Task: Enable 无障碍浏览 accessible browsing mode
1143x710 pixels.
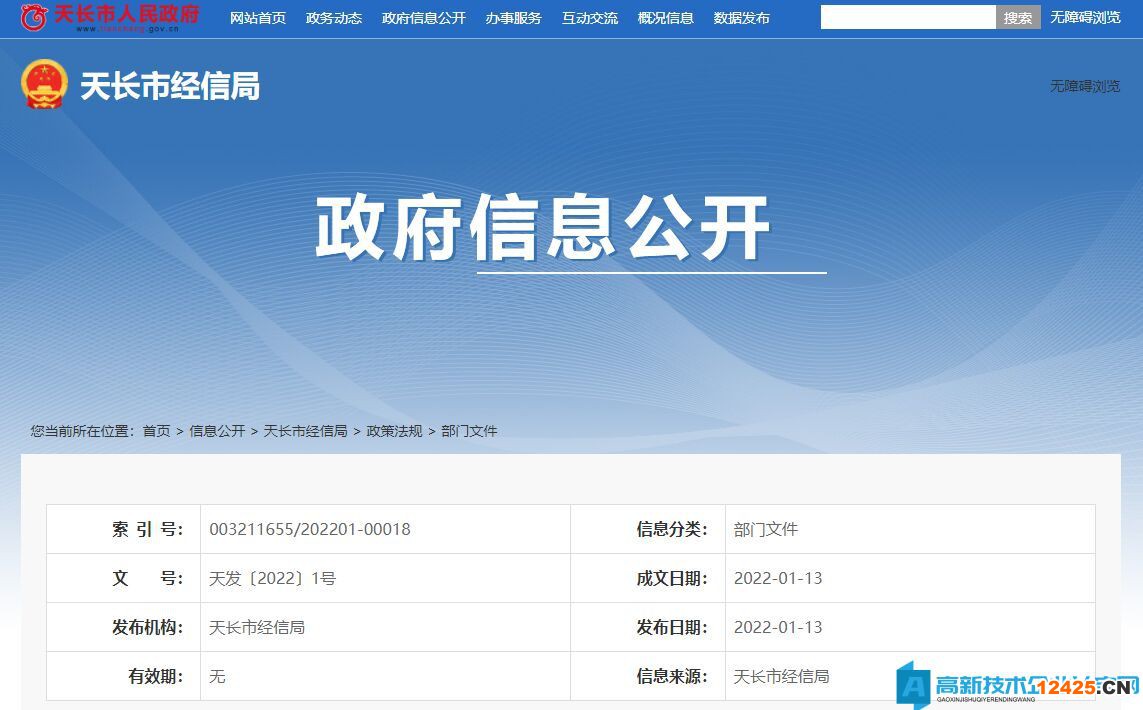Action: point(1085,17)
